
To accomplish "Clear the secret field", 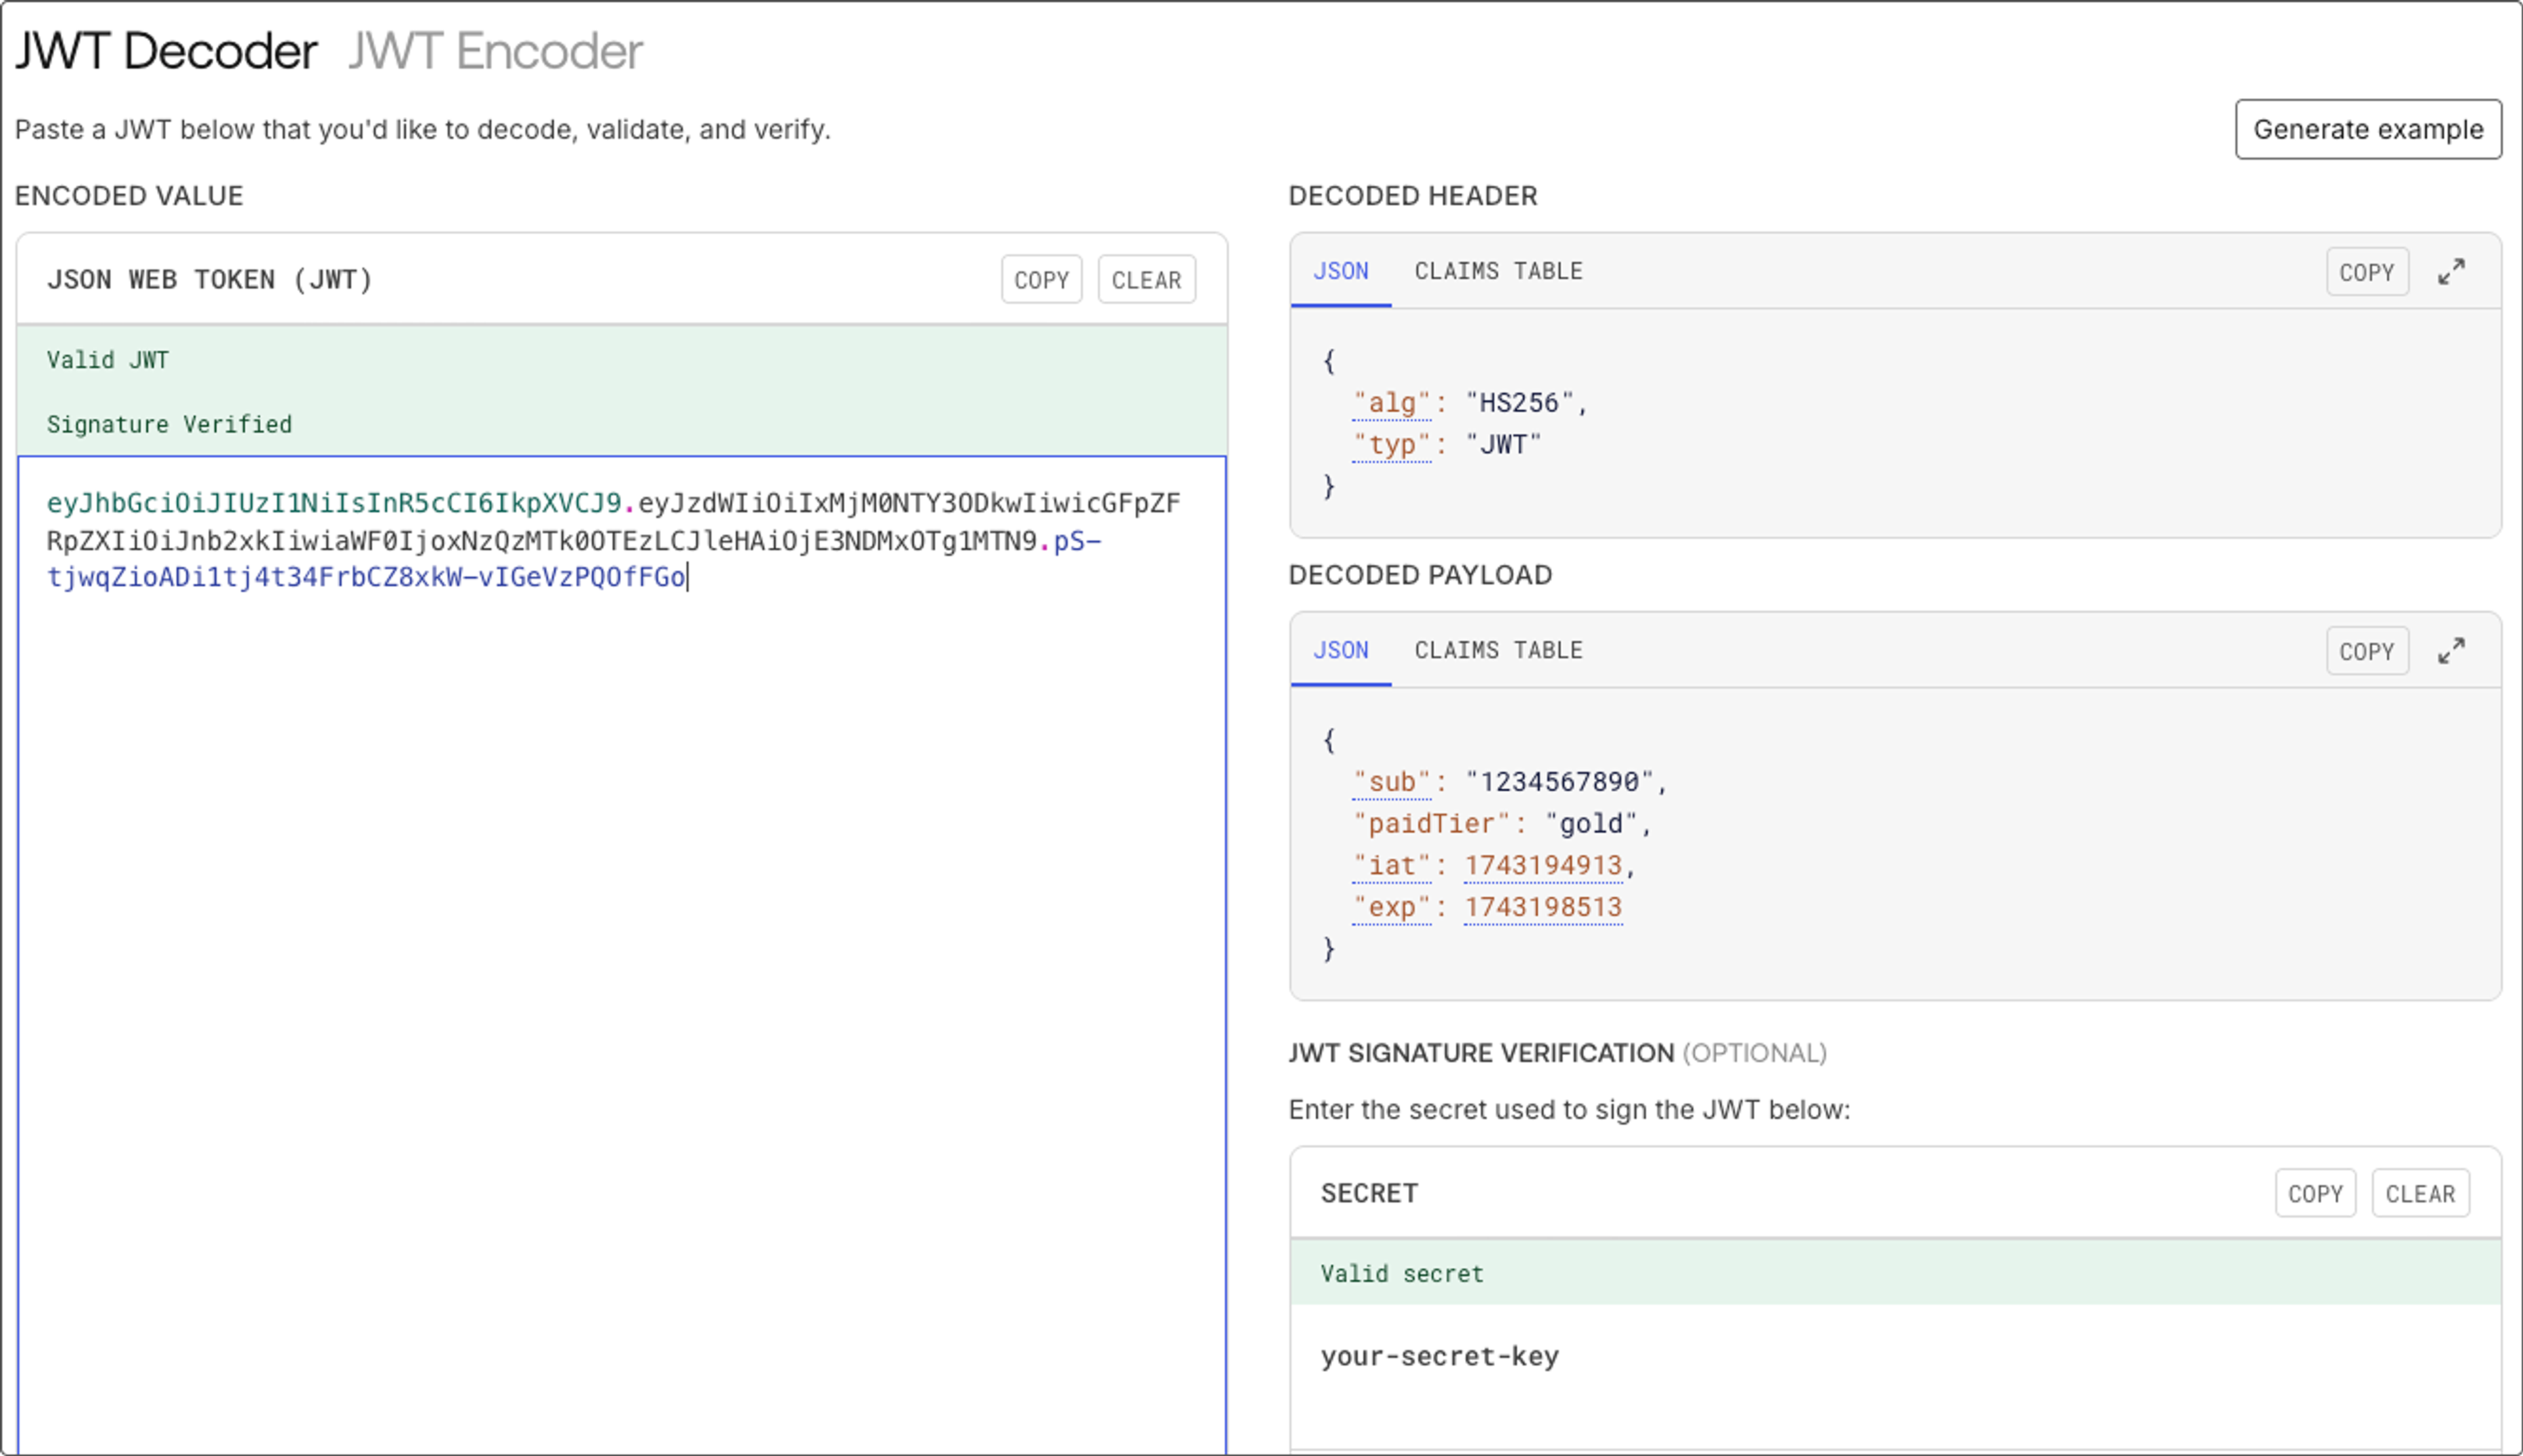I will pos(2420,1193).
